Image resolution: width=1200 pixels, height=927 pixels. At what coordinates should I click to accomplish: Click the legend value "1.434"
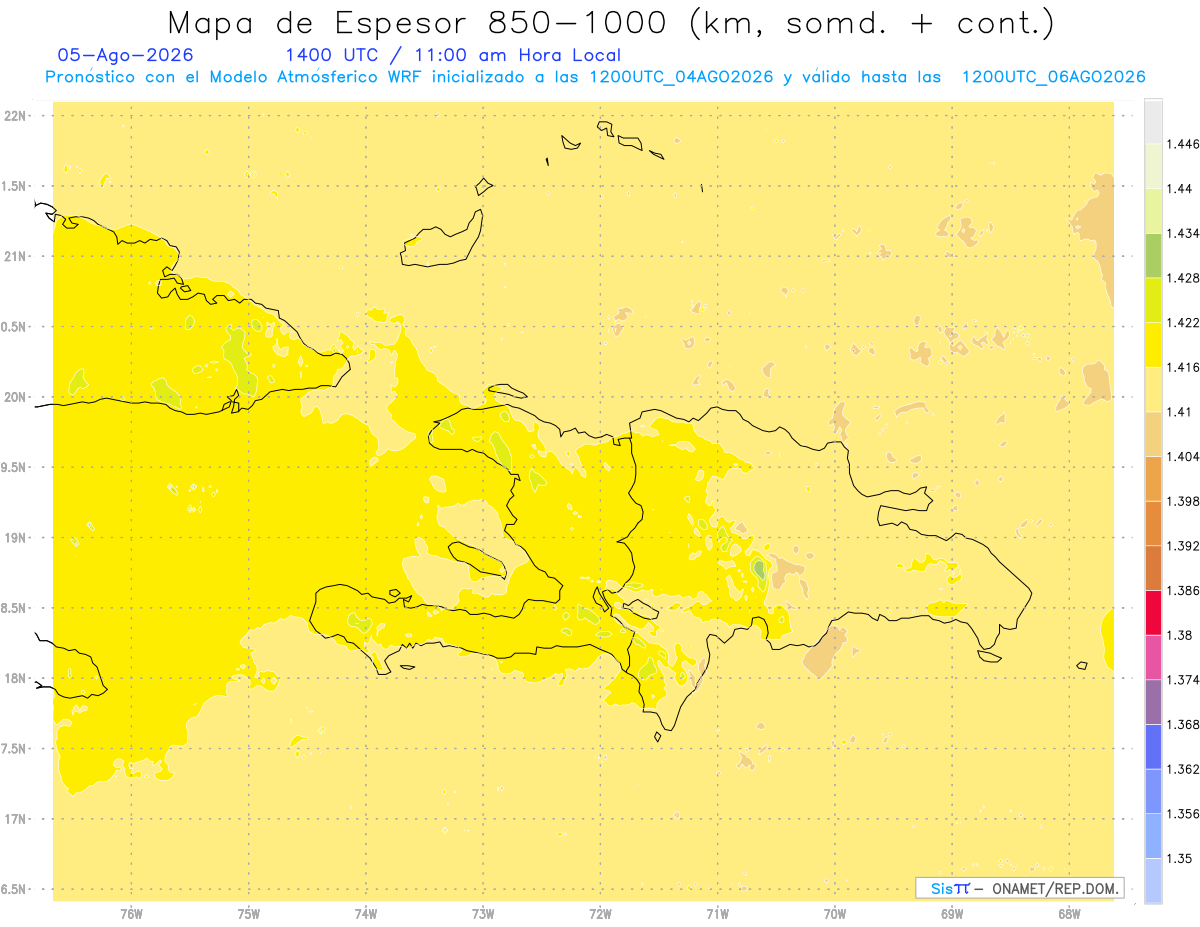(1183, 233)
